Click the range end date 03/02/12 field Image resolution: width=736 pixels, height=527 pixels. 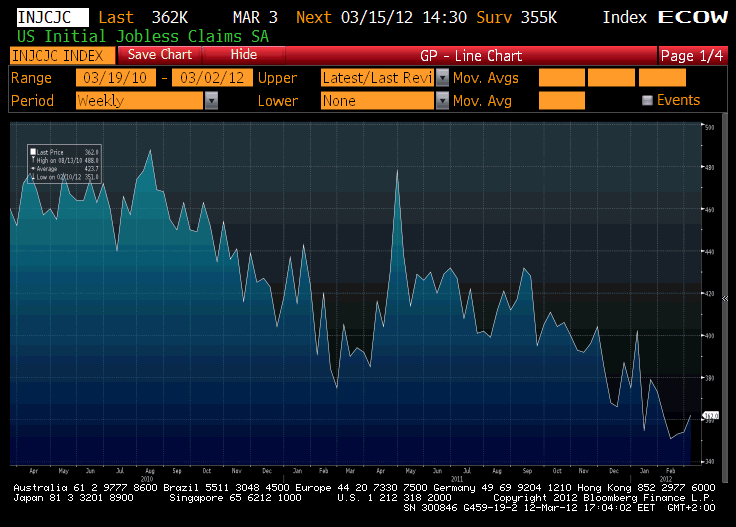pos(212,77)
